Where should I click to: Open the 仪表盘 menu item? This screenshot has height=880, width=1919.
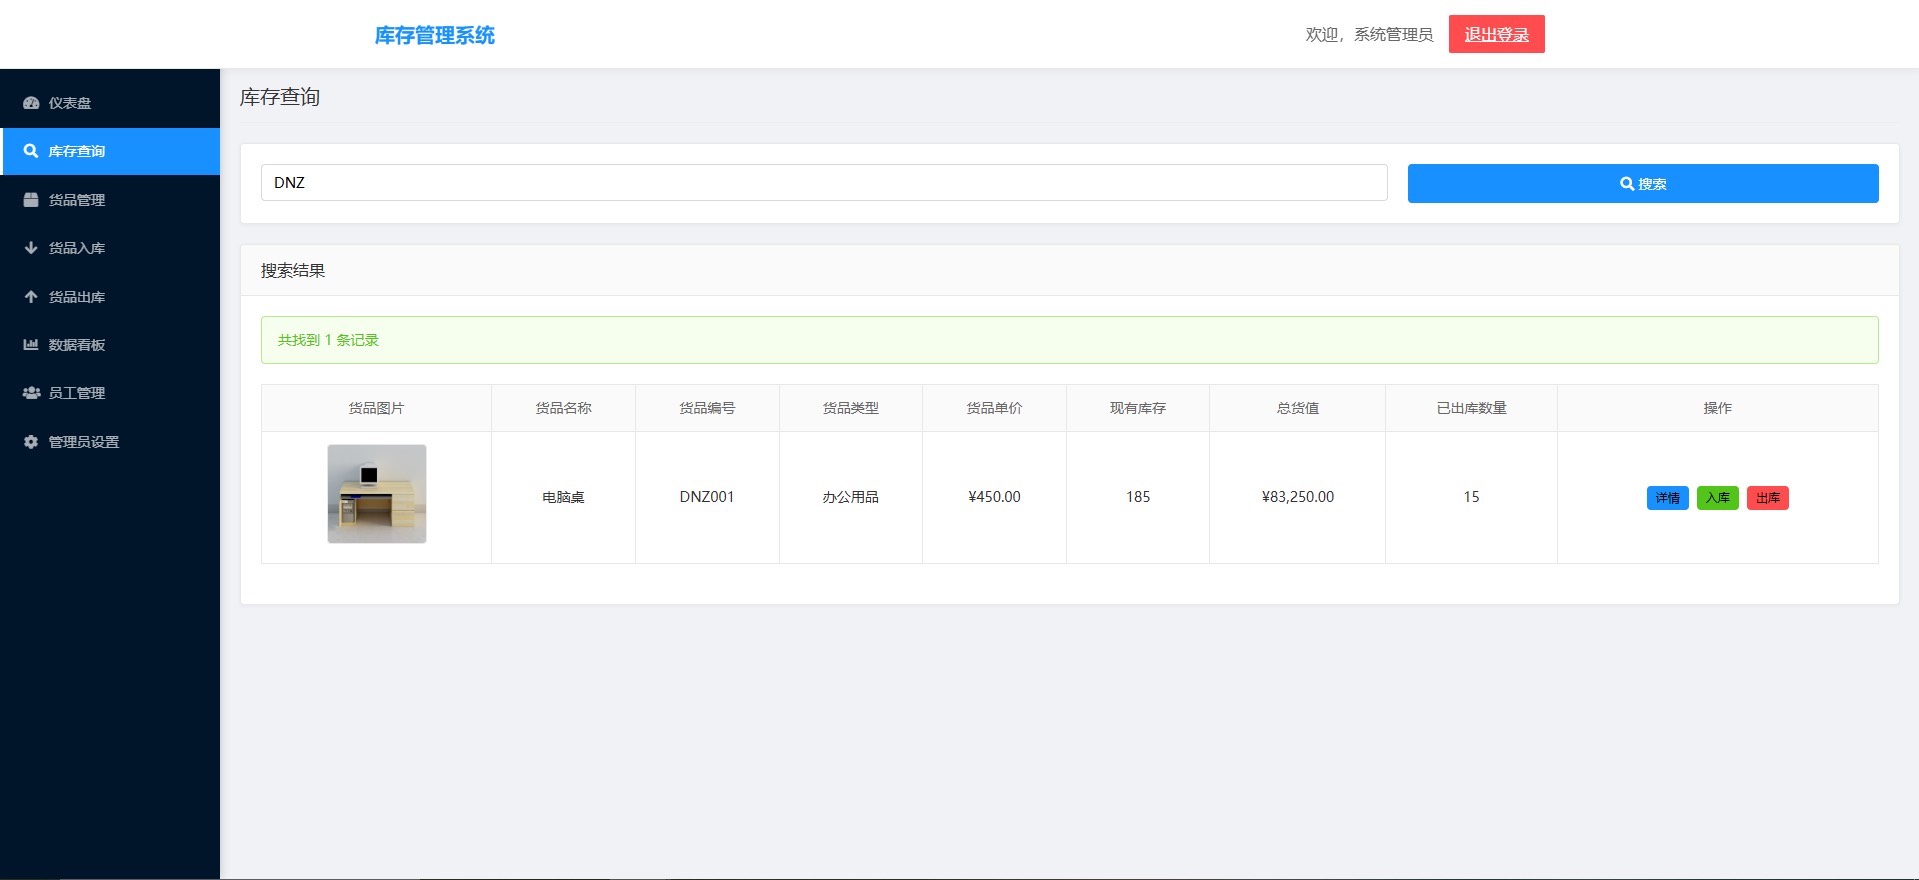click(x=110, y=103)
